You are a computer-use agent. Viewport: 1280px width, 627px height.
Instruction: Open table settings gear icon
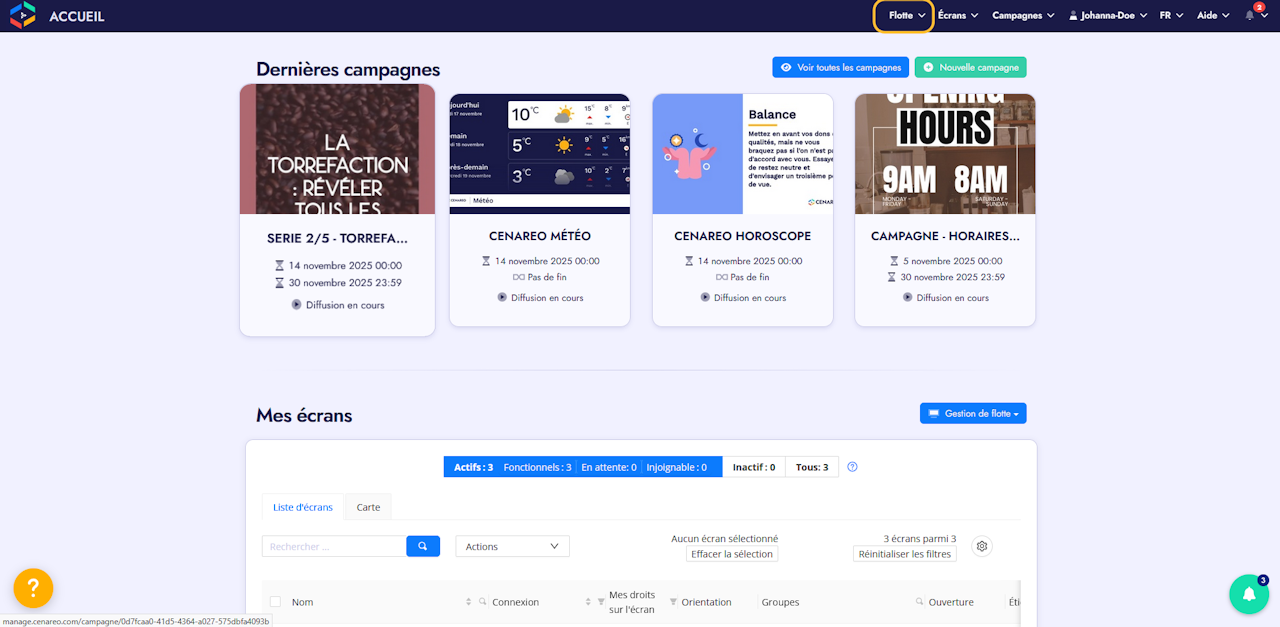coord(982,546)
